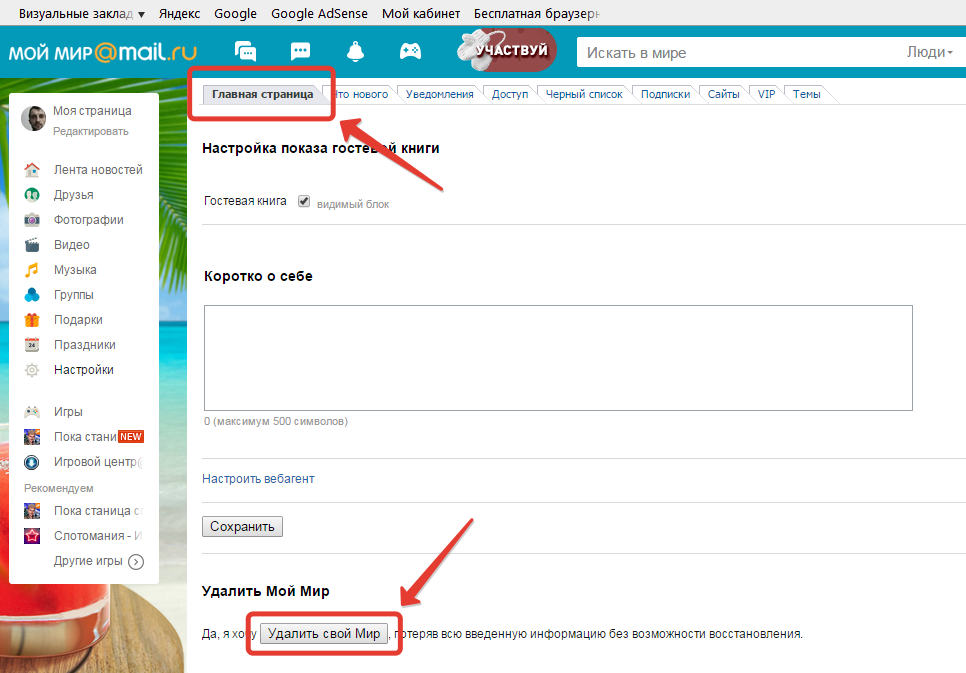The image size is (966, 673).
Task: Open Google bookmark in bookmarks bar
Action: (x=235, y=14)
